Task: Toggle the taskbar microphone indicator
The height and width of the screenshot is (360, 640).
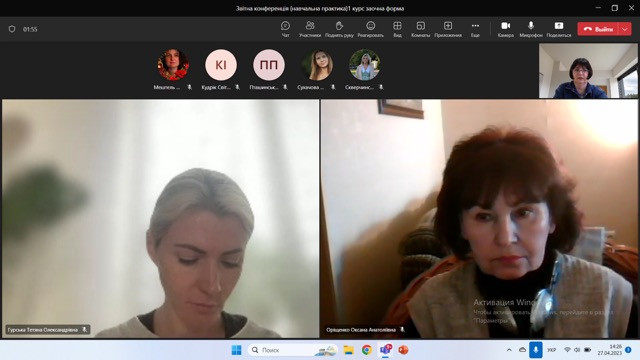Action: [x=536, y=350]
